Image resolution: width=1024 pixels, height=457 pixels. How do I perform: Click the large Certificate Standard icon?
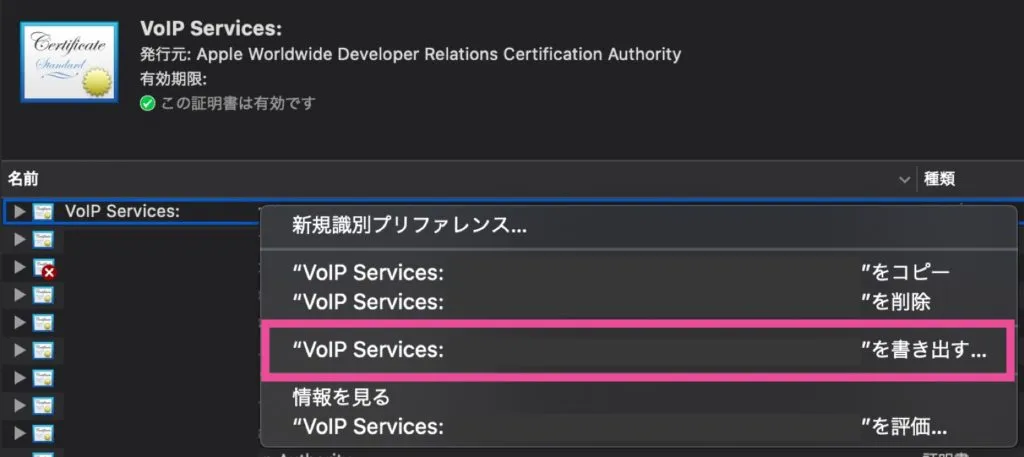68,63
